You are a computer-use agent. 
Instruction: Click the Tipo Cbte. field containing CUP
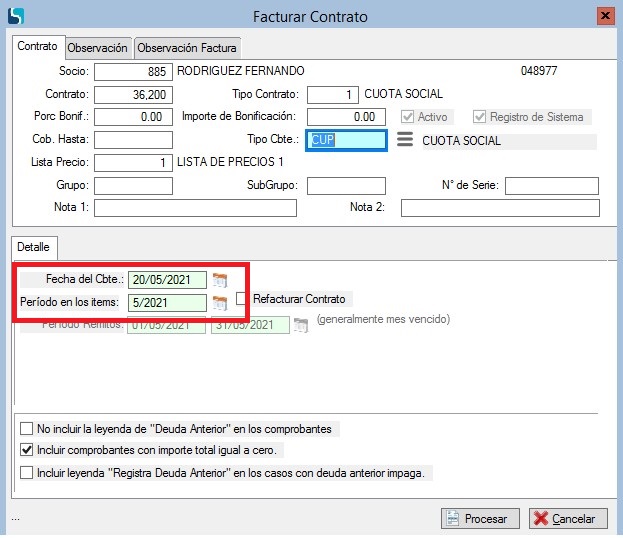click(x=346, y=140)
